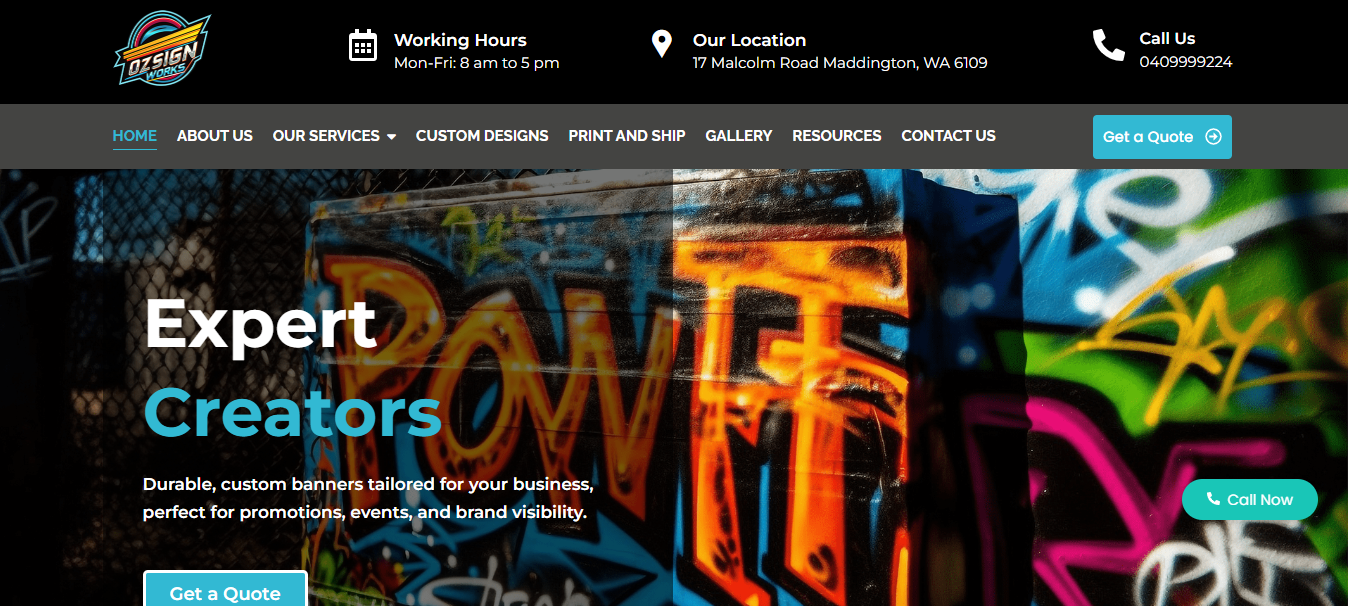Click the phone icon in Call Now button
The width and height of the screenshot is (1348, 606).
pyautogui.click(x=1213, y=499)
